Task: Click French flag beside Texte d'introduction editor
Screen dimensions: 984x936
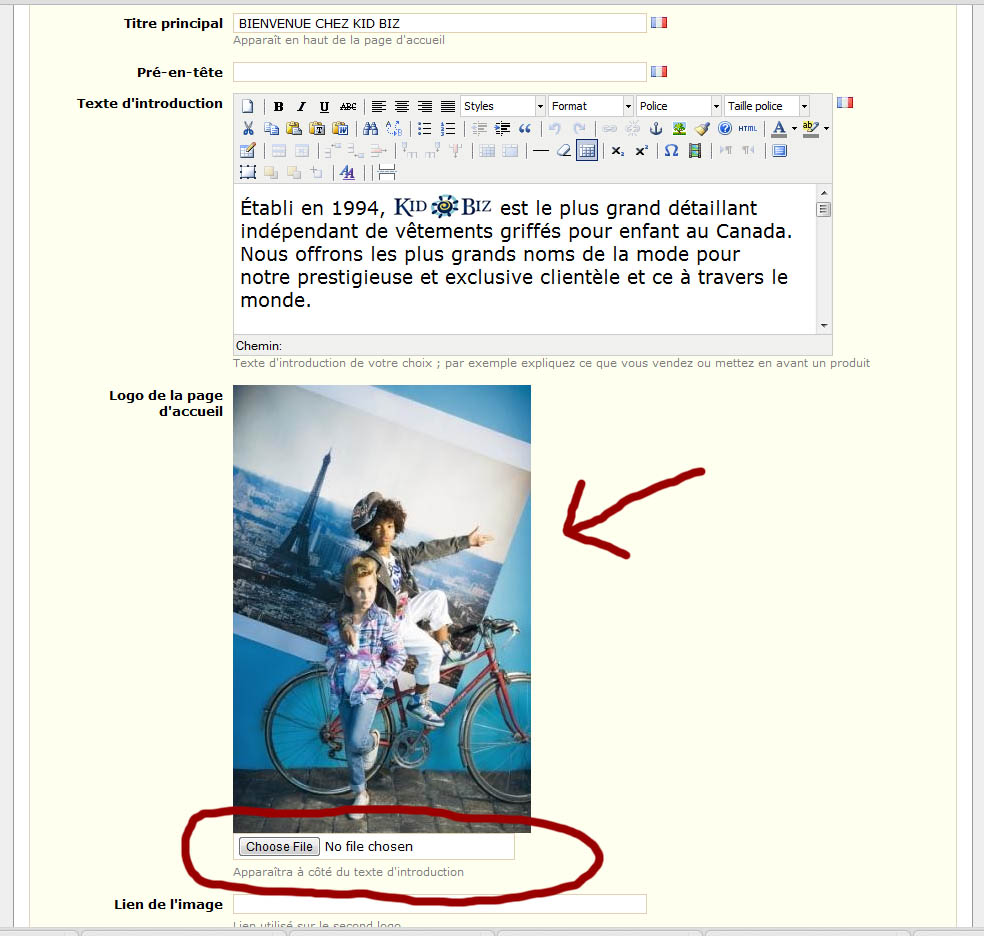Action: [x=845, y=102]
